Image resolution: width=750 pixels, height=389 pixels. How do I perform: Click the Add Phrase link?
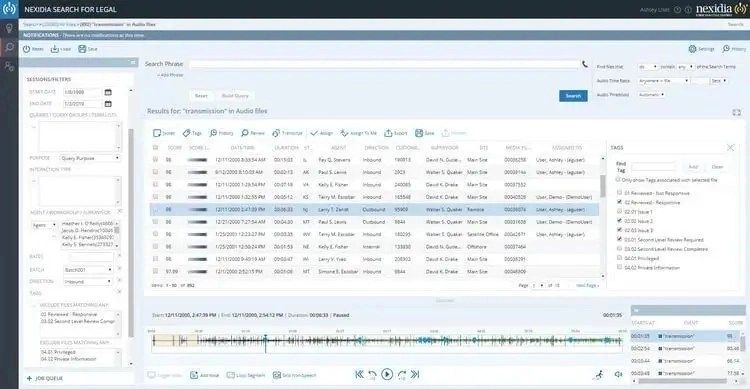170,75
